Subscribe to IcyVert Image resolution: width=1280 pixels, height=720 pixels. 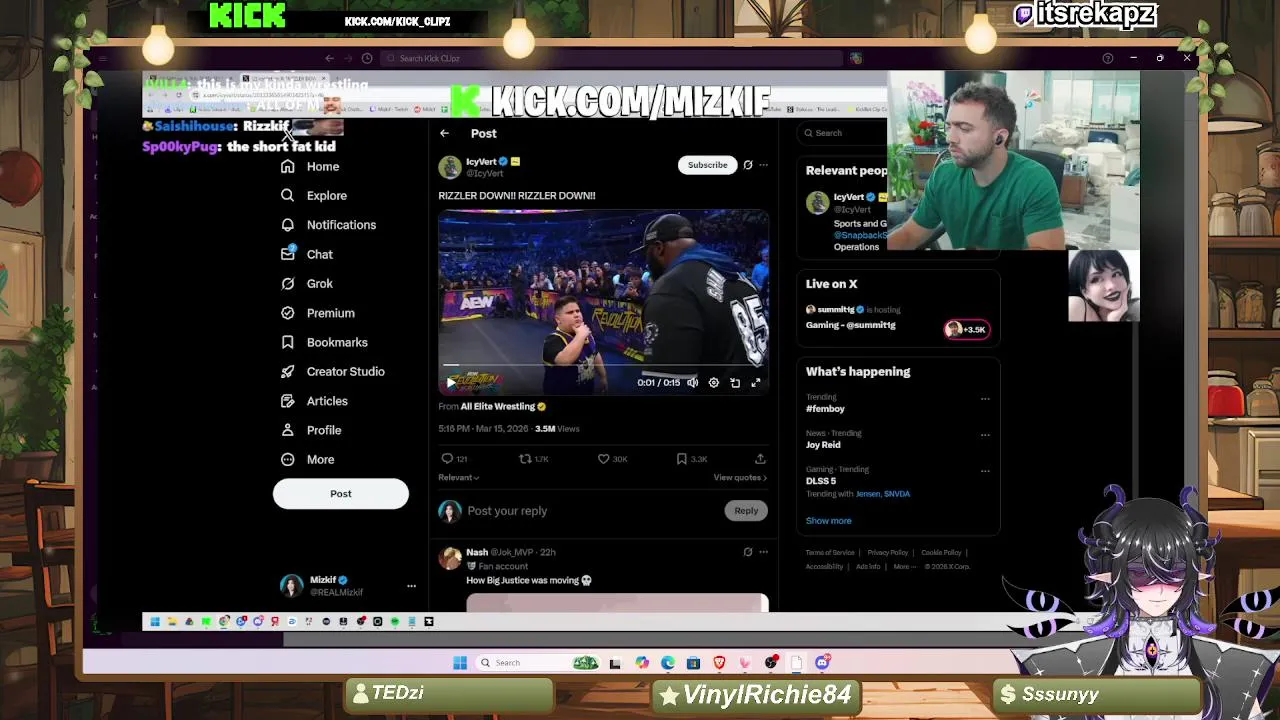point(707,165)
